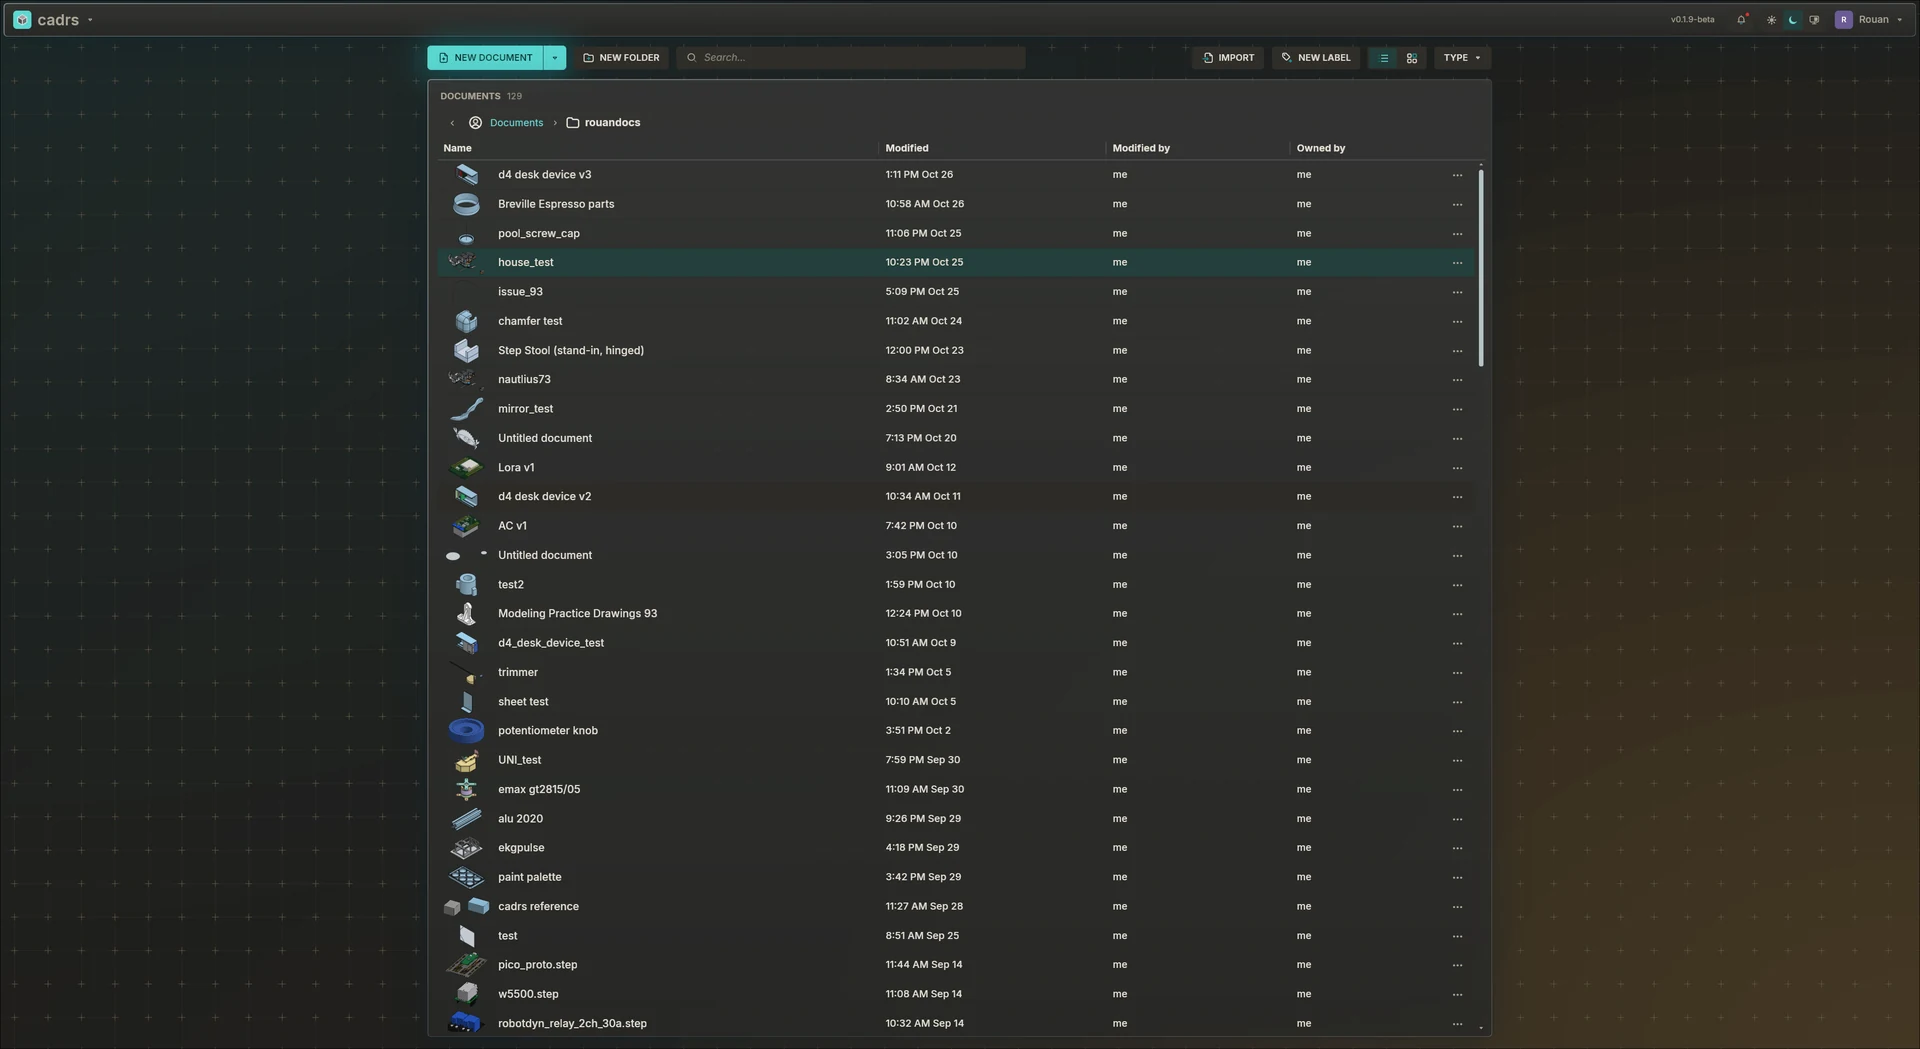Show more actions for chamfer test

pos(1457,322)
